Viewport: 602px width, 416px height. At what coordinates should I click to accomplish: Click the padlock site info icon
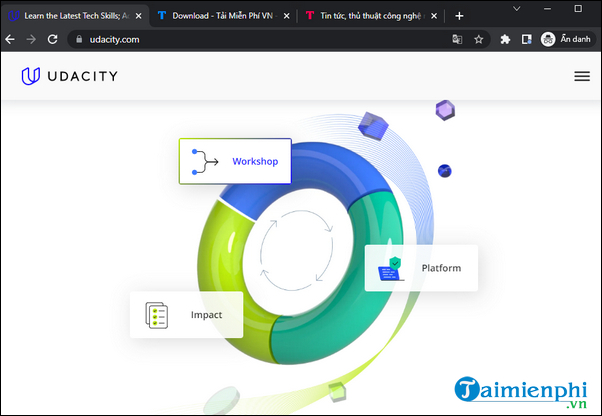pos(79,39)
